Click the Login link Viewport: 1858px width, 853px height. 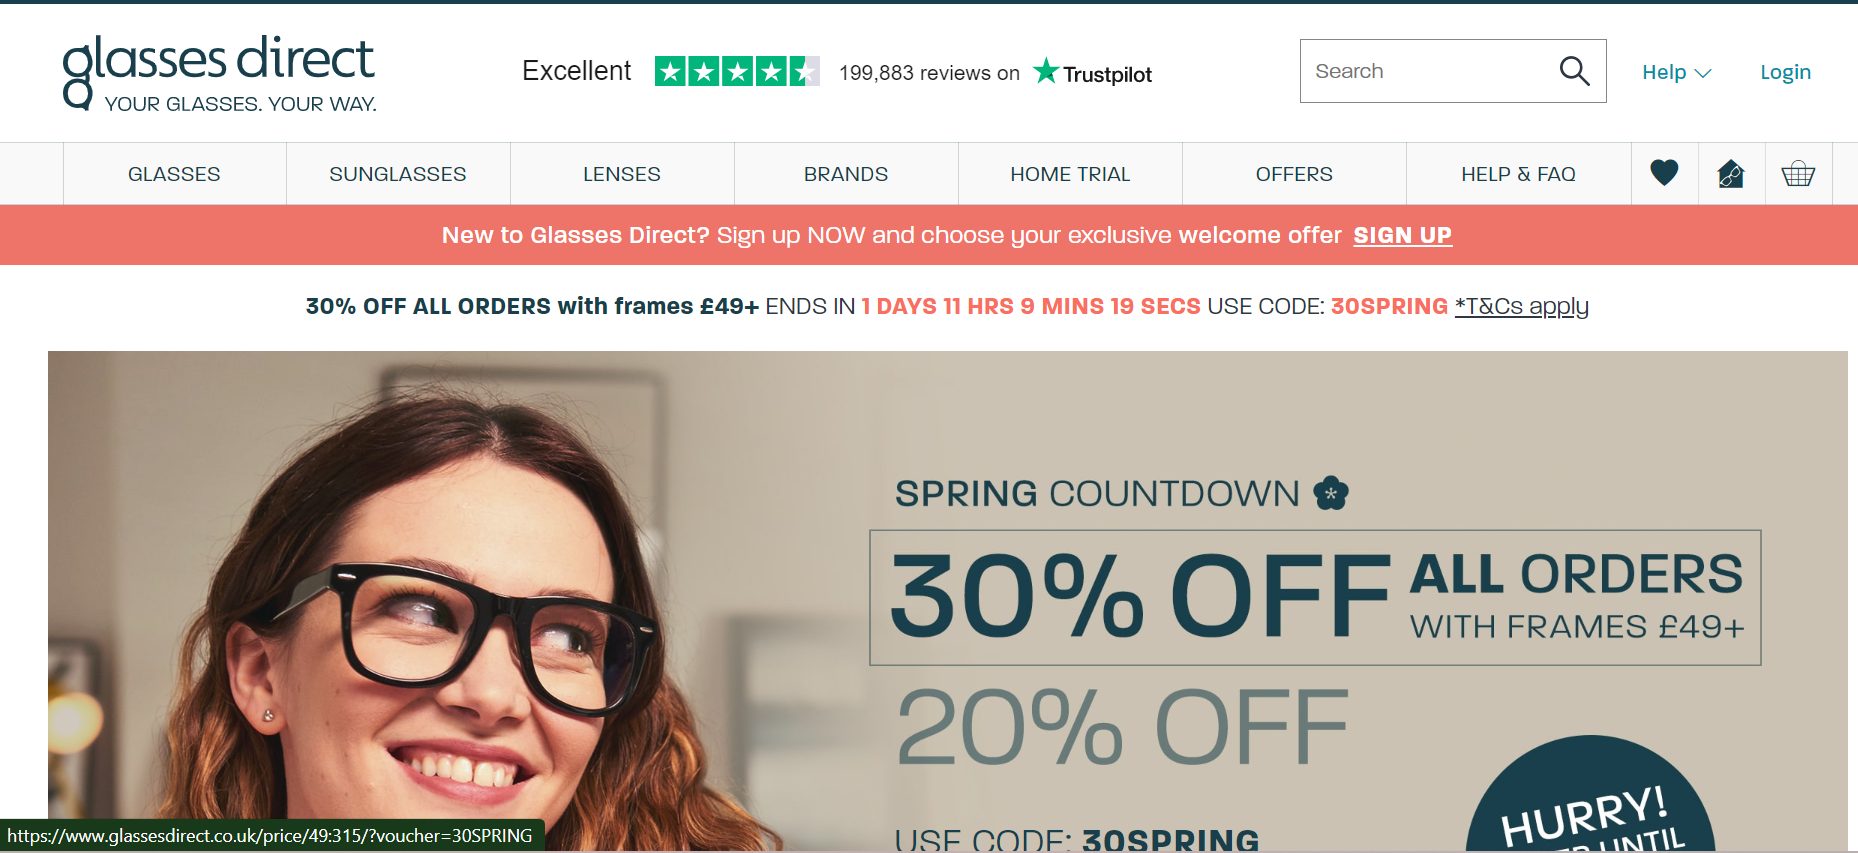[1785, 72]
